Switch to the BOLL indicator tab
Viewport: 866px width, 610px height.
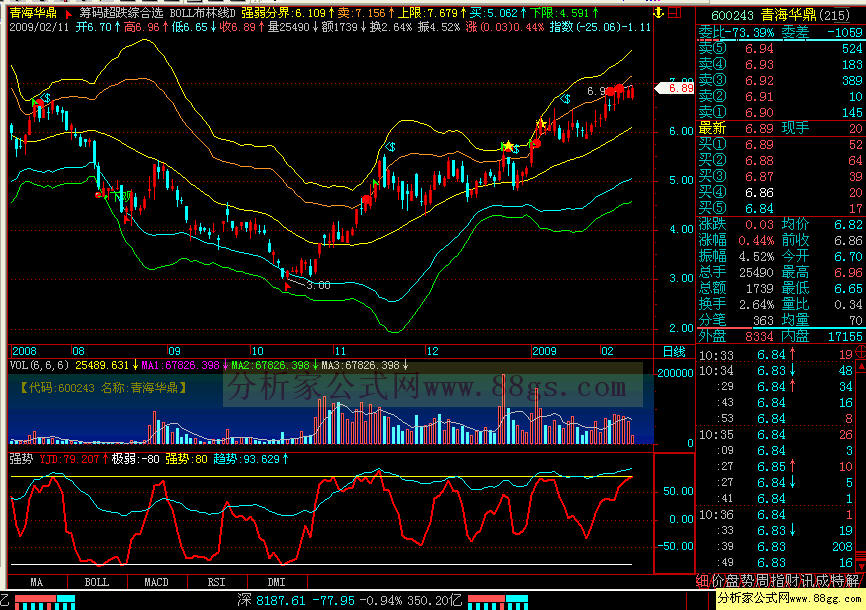click(x=97, y=582)
